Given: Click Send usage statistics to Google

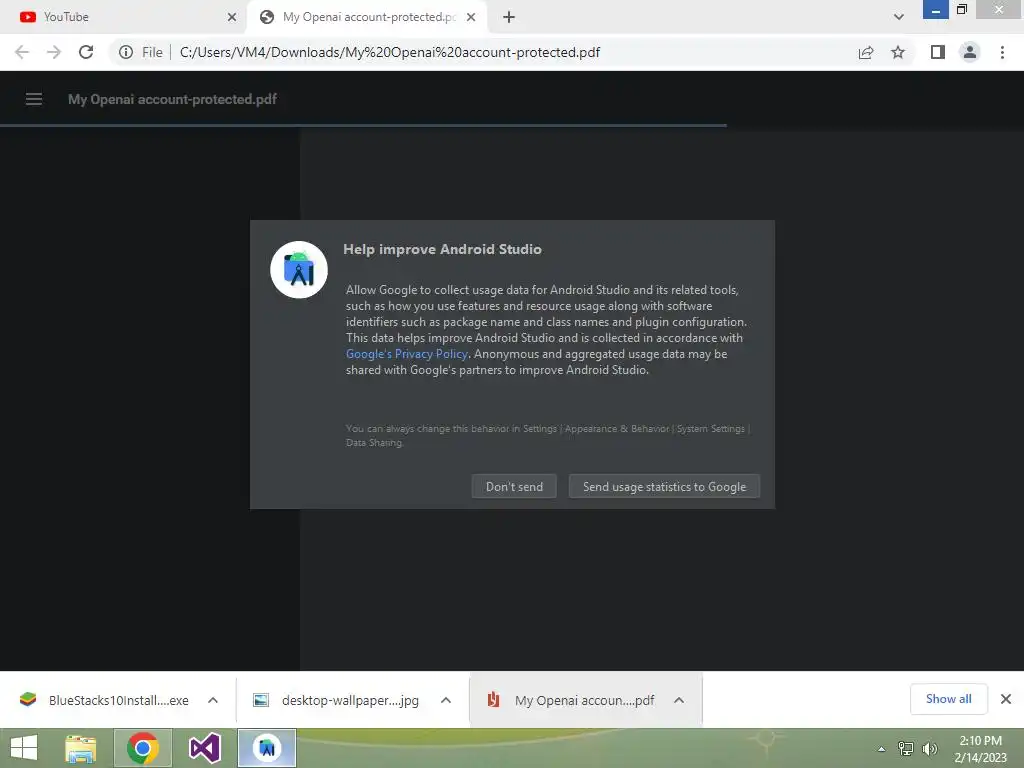Looking at the screenshot, I should (x=664, y=487).
